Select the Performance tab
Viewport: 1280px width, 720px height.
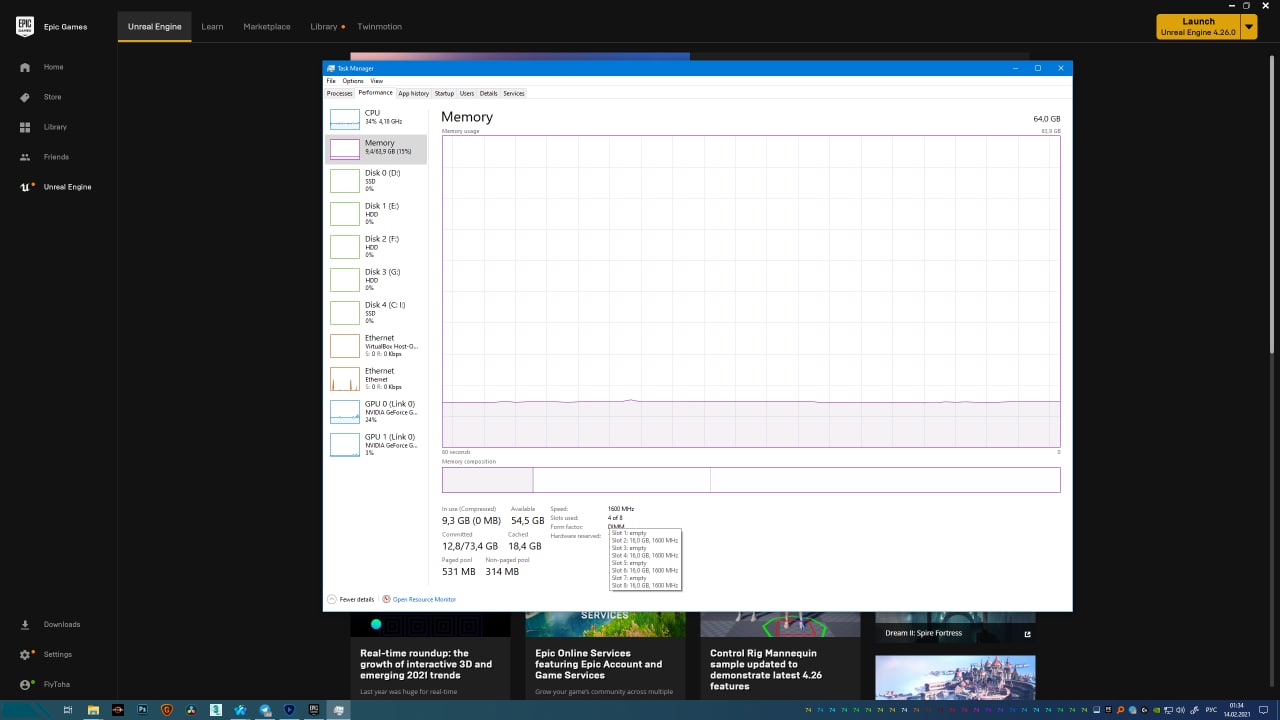tap(376, 93)
